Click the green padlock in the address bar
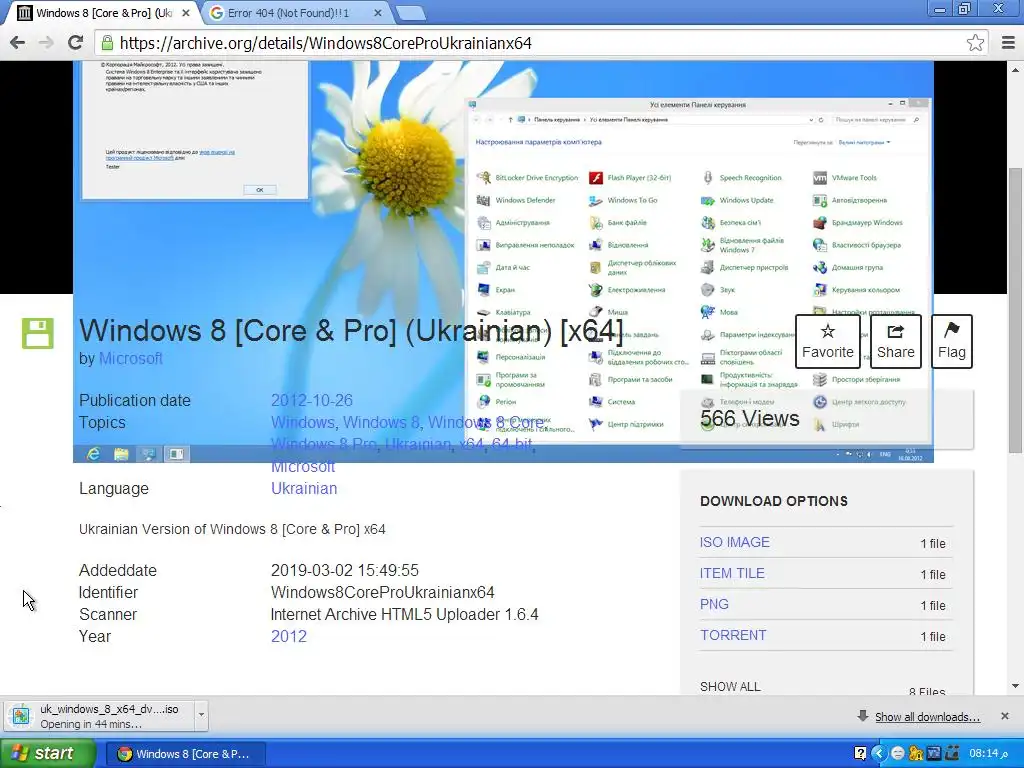This screenshot has width=1024, height=768. [x=107, y=43]
